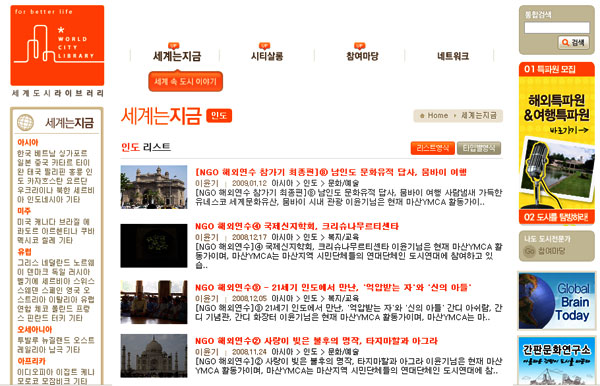Select the 아프리카 region heading
The height and width of the screenshot is (386, 600).
(31, 361)
